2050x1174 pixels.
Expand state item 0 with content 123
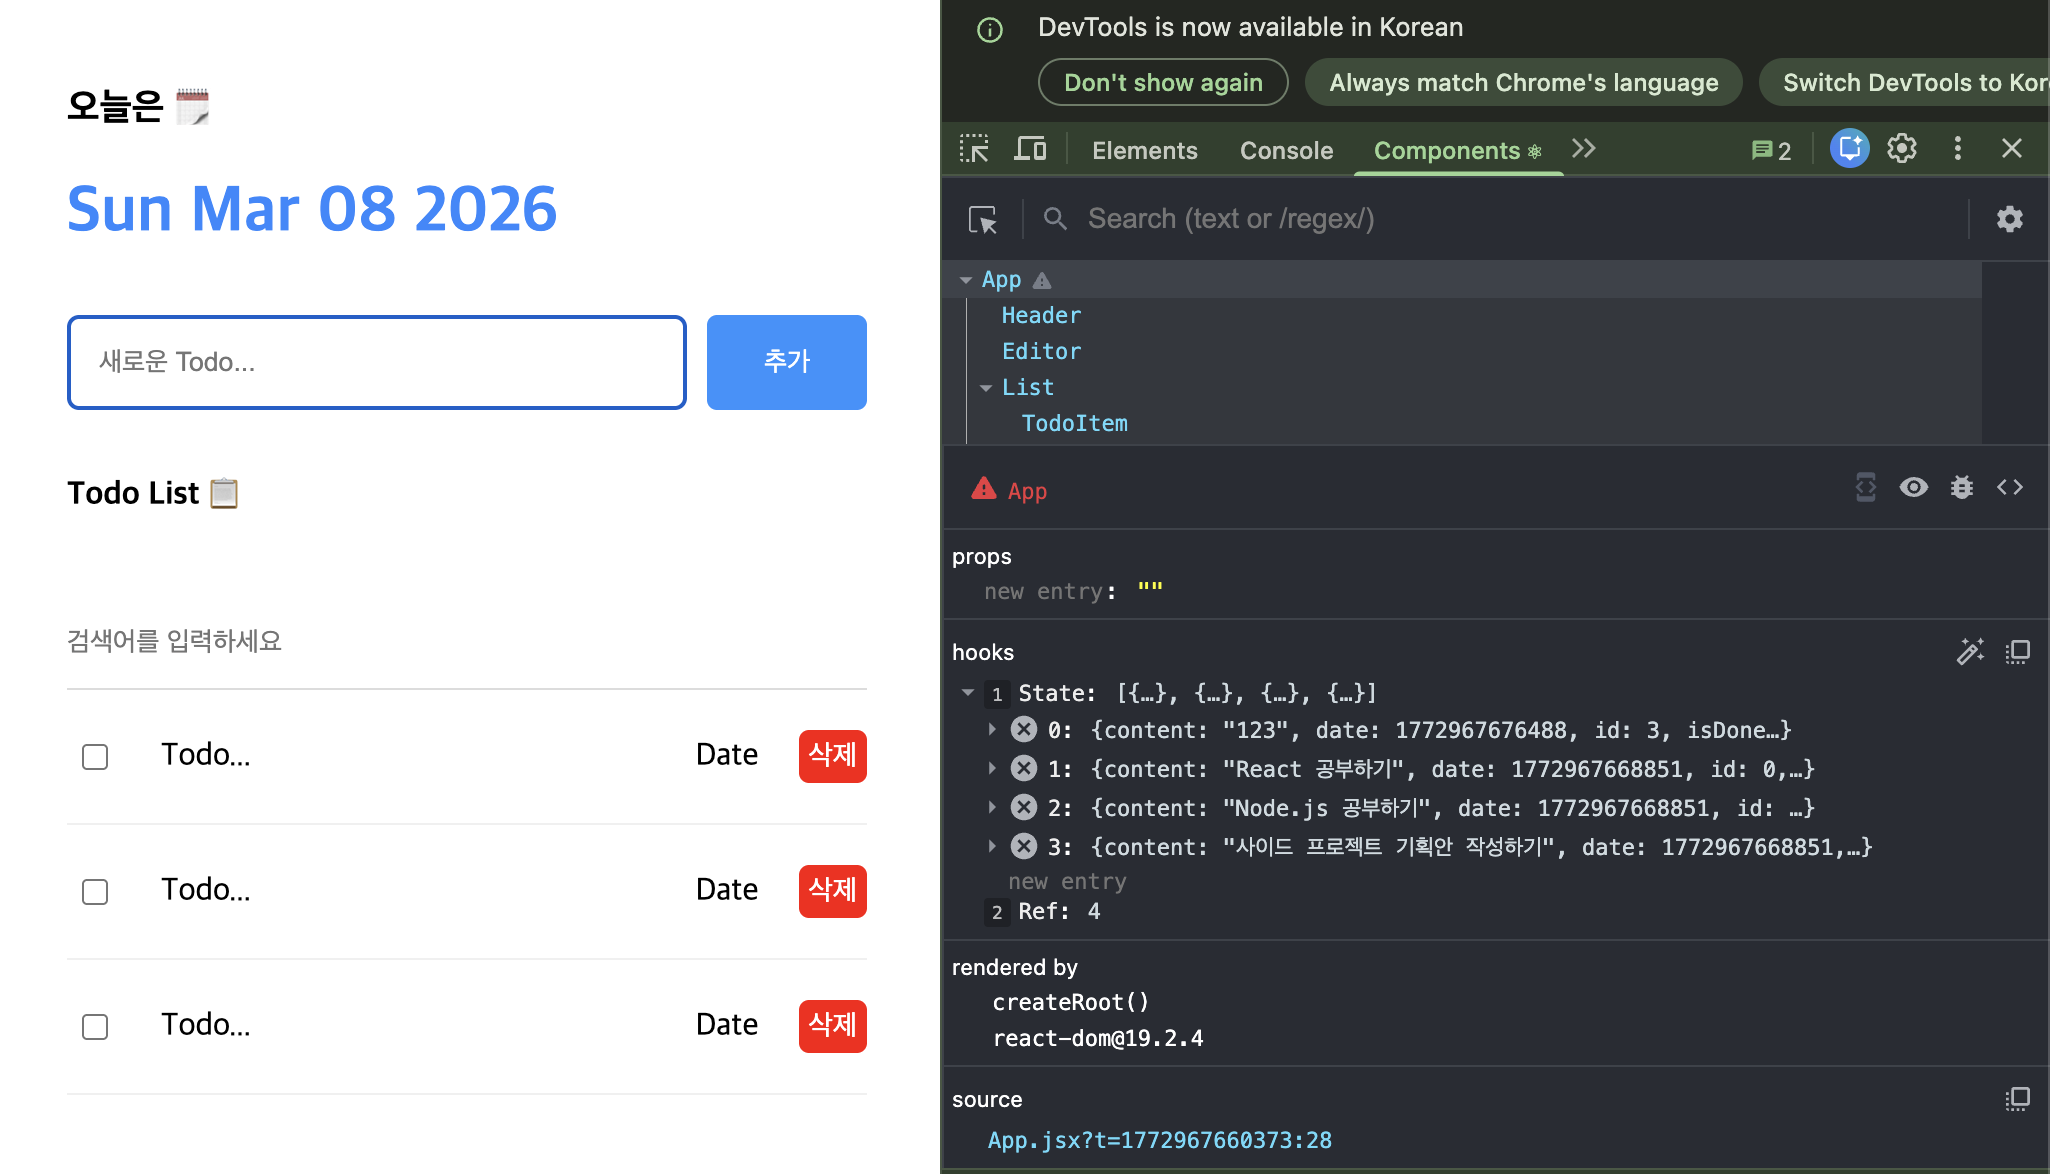992,730
